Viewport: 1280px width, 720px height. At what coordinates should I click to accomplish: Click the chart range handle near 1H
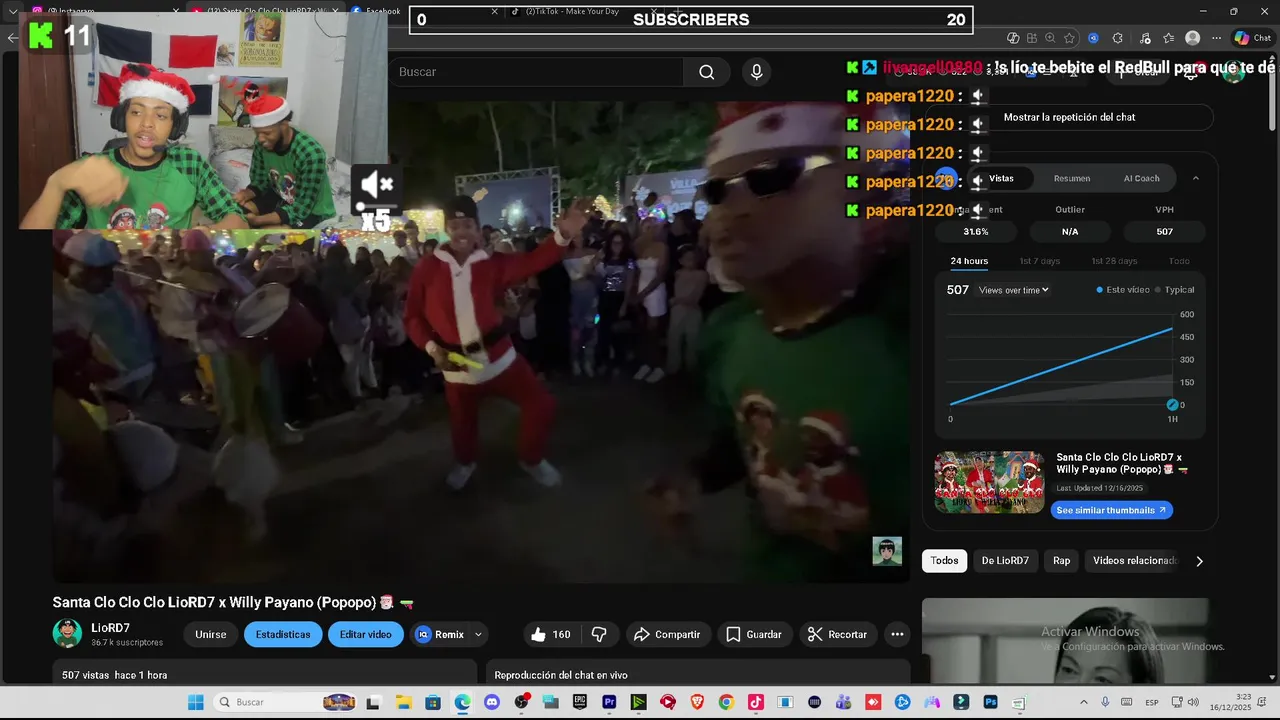[x=1172, y=404]
